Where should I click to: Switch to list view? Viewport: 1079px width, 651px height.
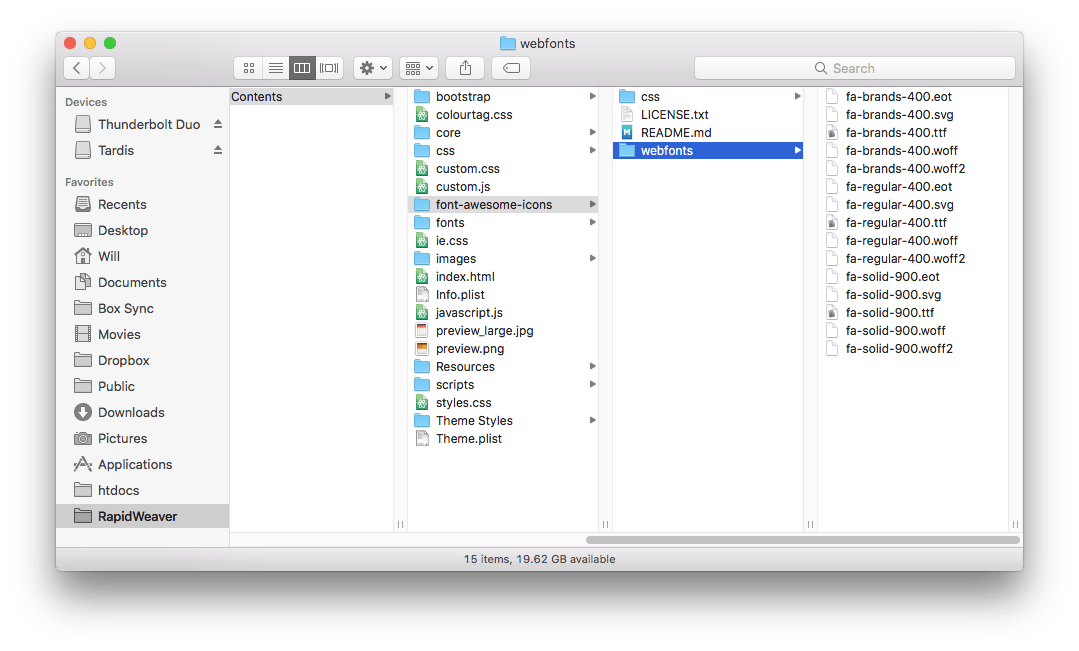pyautogui.click(x=275, y=67)
